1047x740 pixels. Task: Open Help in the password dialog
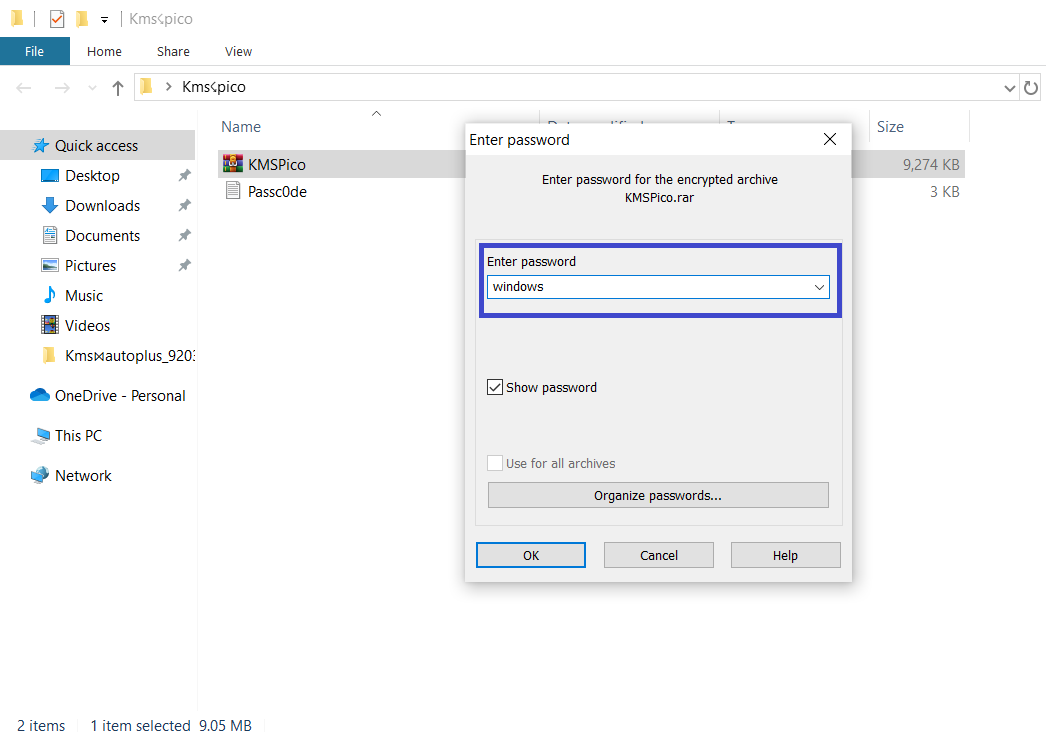point(785,555)
